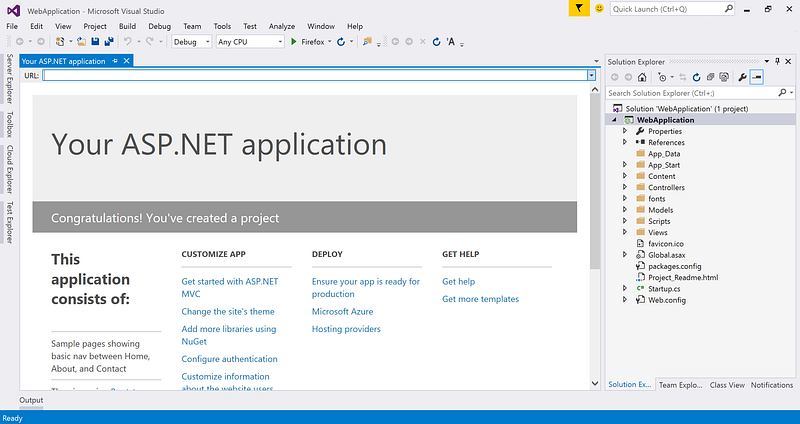
Task: Click 'Configure authentication' link
Action: click(x=230, y=359)
